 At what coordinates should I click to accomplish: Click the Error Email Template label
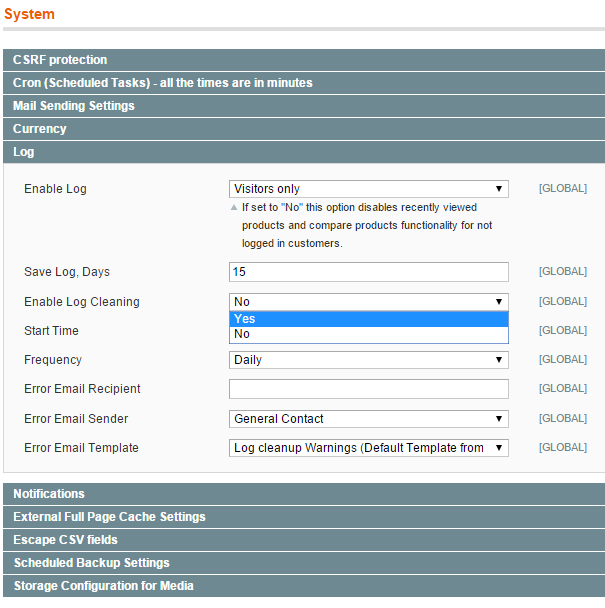tap(81, 448)
